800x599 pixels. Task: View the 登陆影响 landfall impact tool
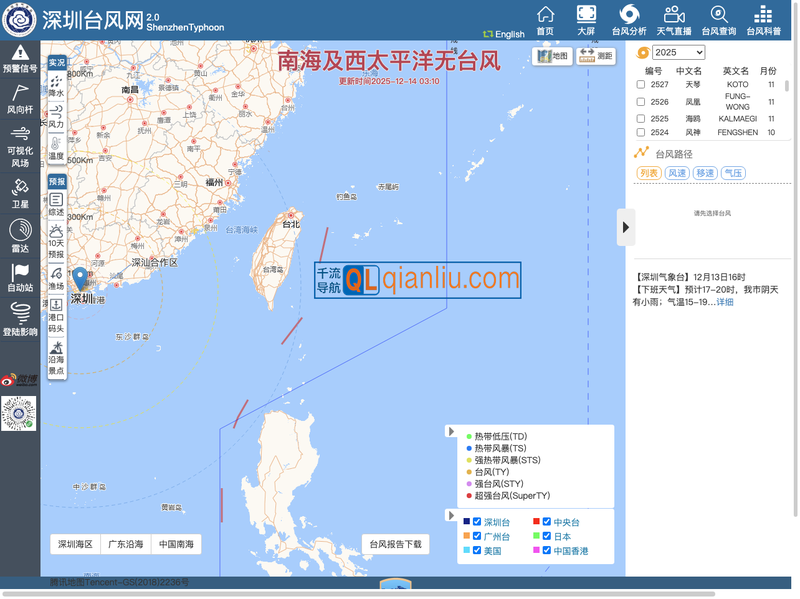point(18,316)
